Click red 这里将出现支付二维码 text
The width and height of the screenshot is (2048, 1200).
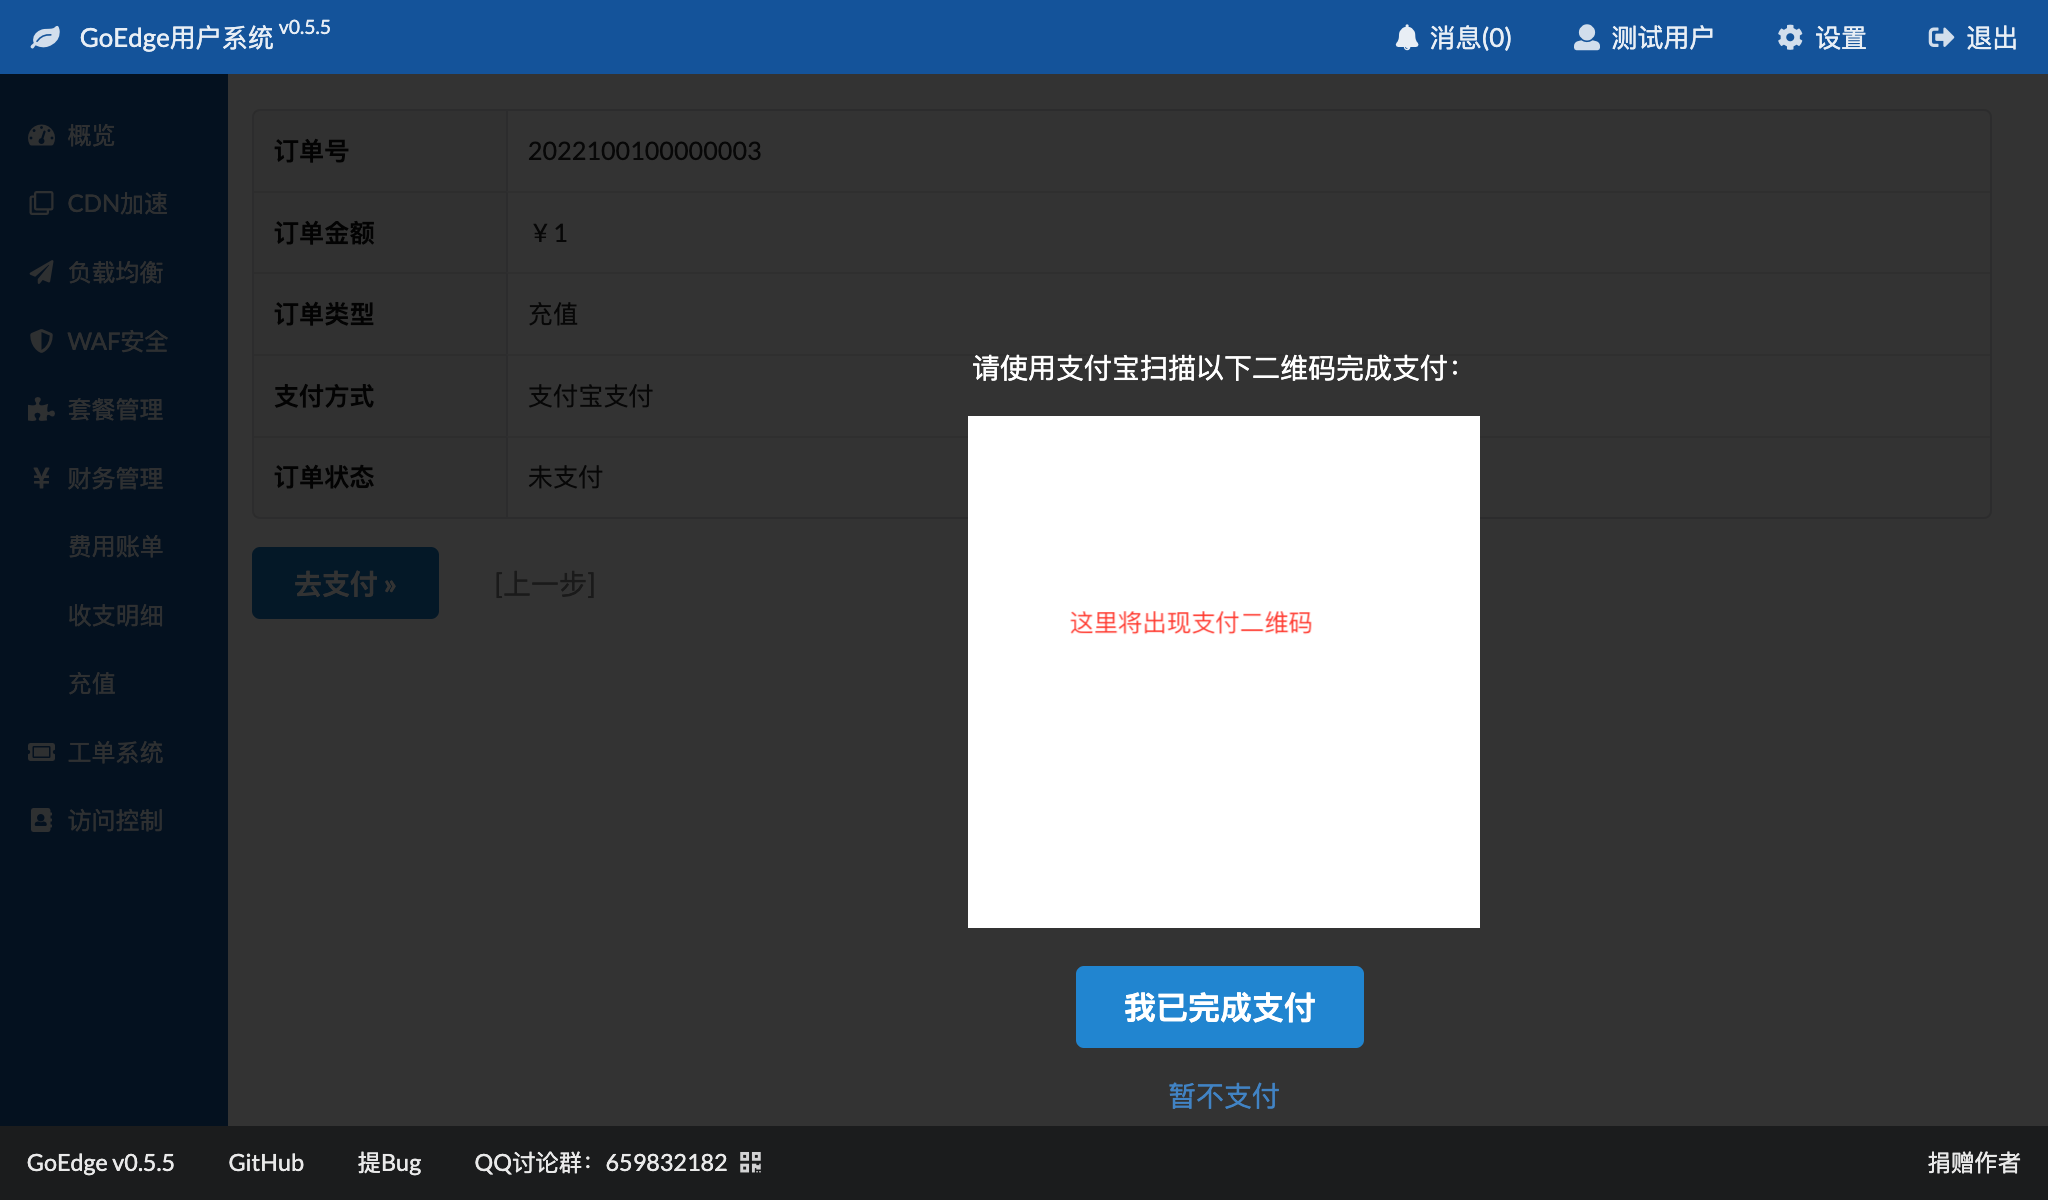(1190, 623)
